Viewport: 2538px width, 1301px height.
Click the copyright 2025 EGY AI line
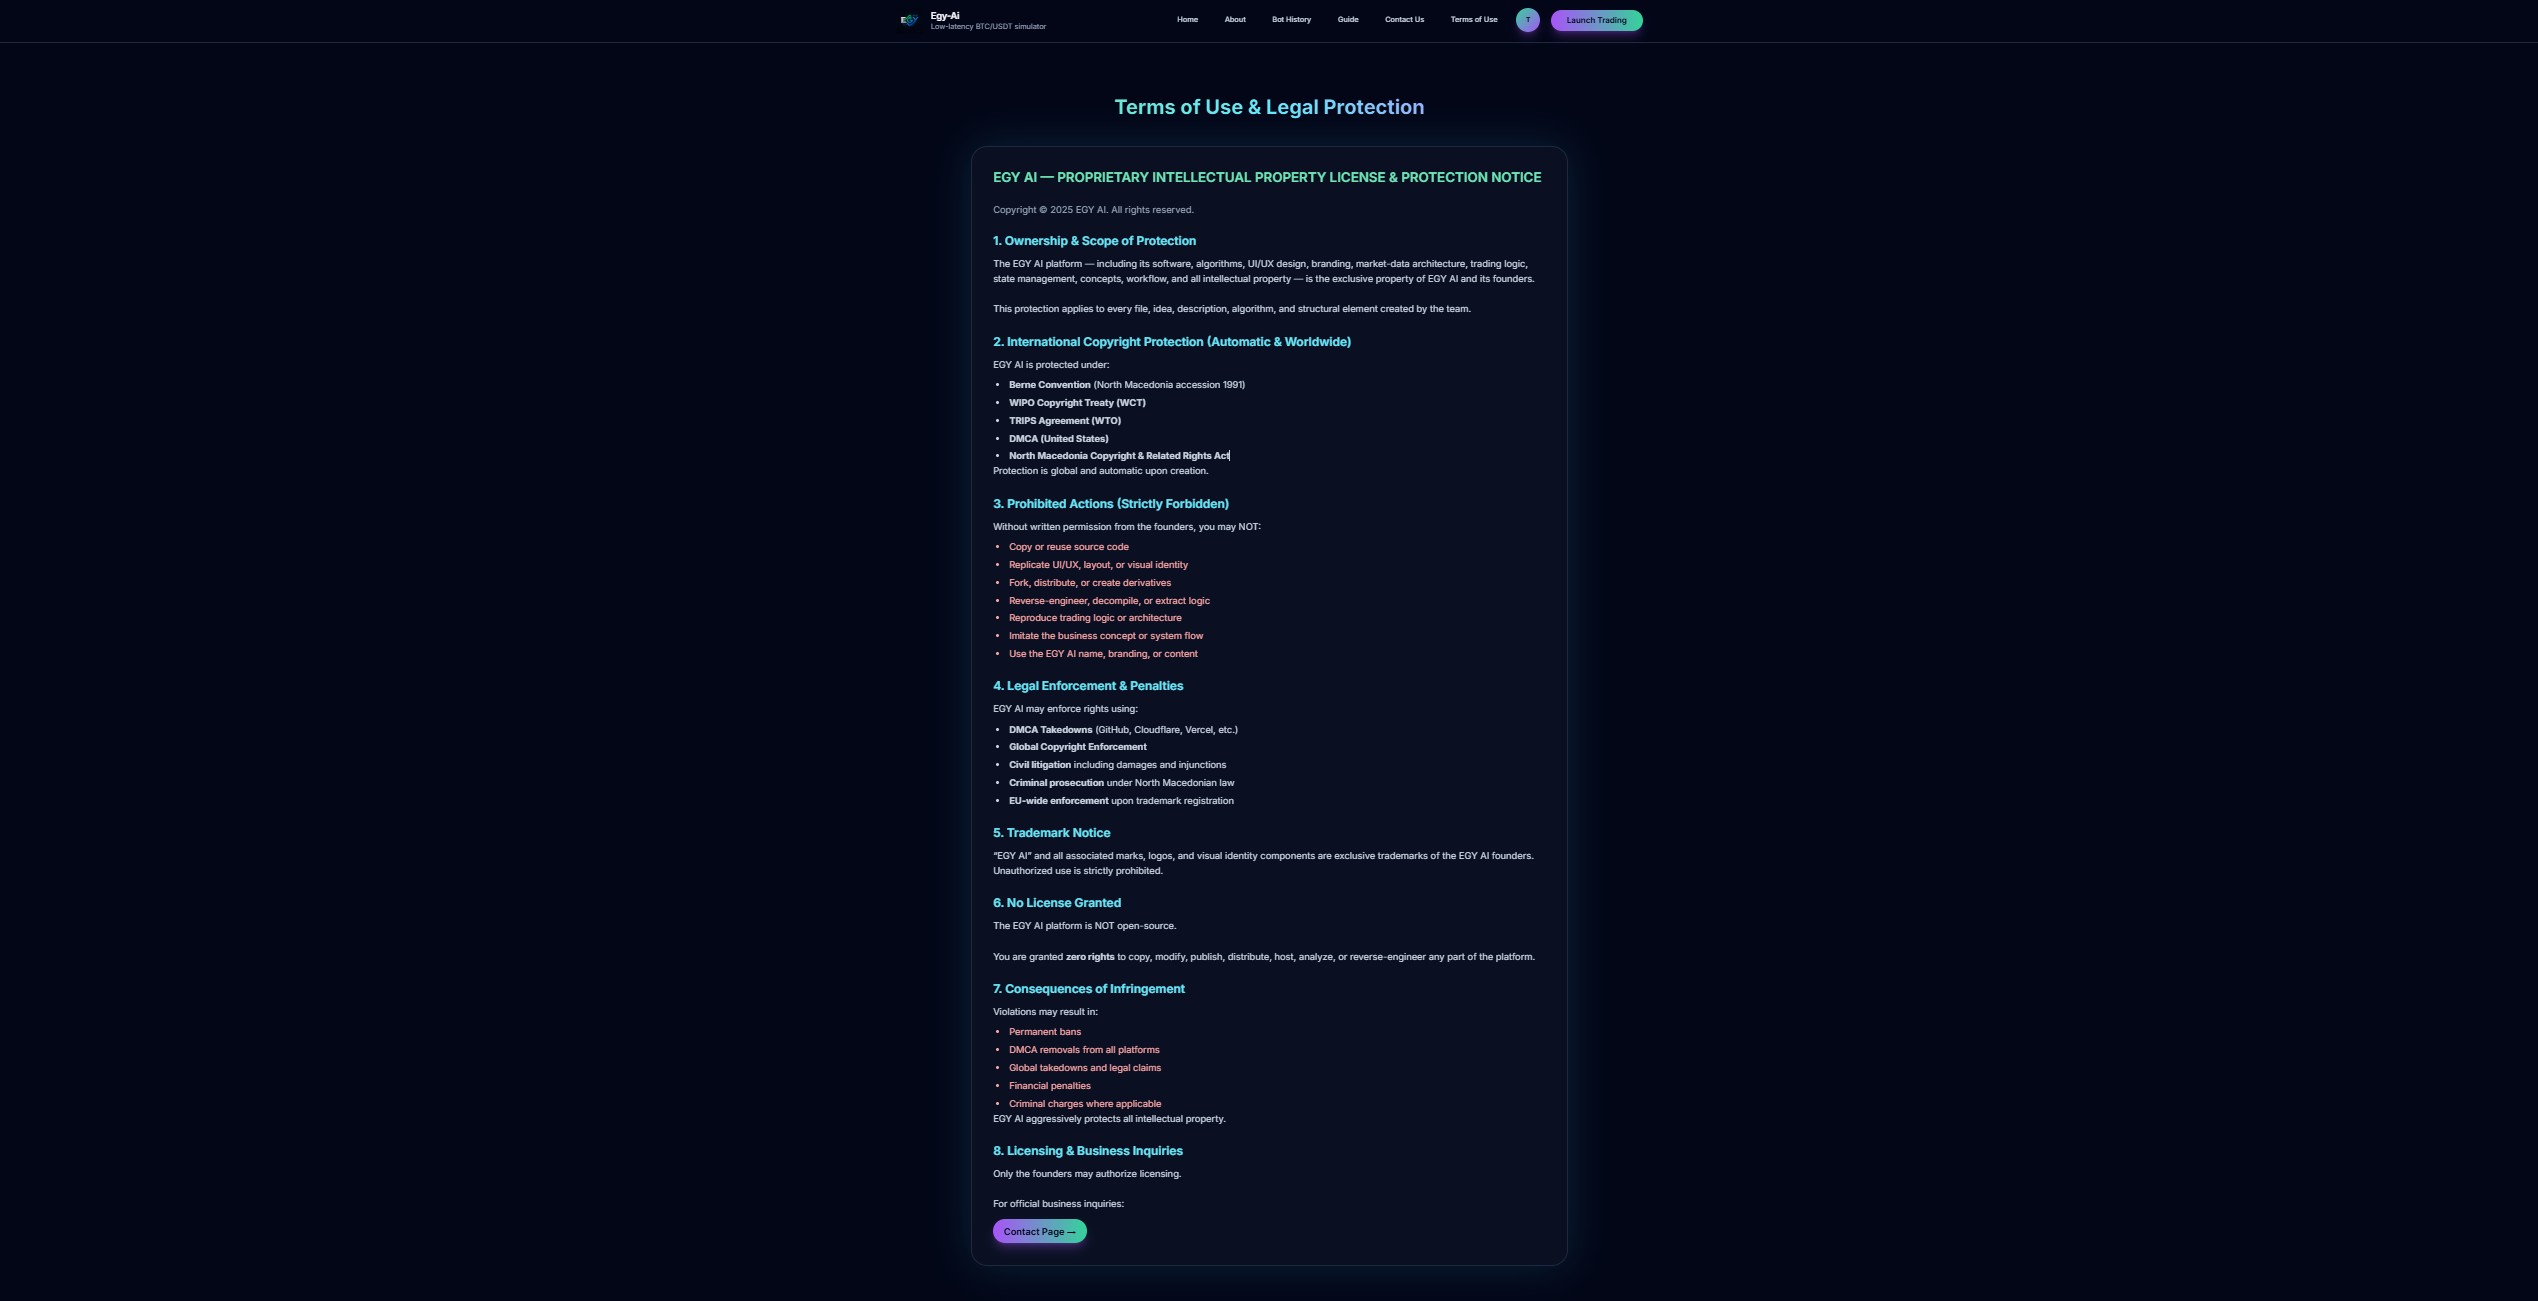pyautogui.click(x=1092, y=210)
